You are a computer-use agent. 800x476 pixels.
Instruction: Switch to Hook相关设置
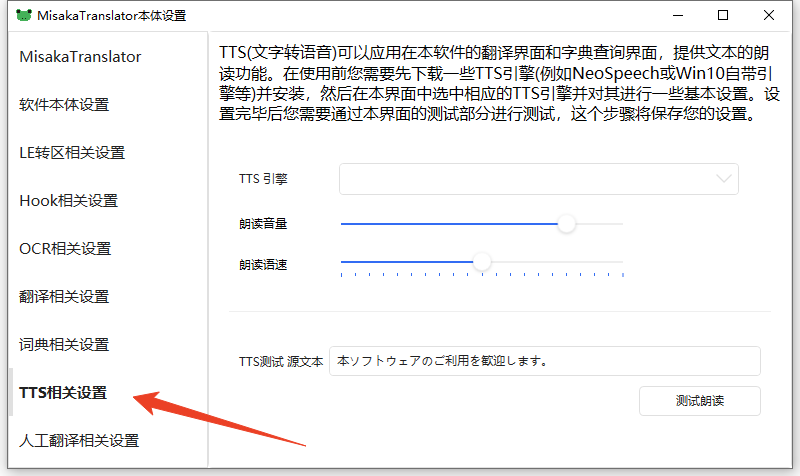(68, 201)
